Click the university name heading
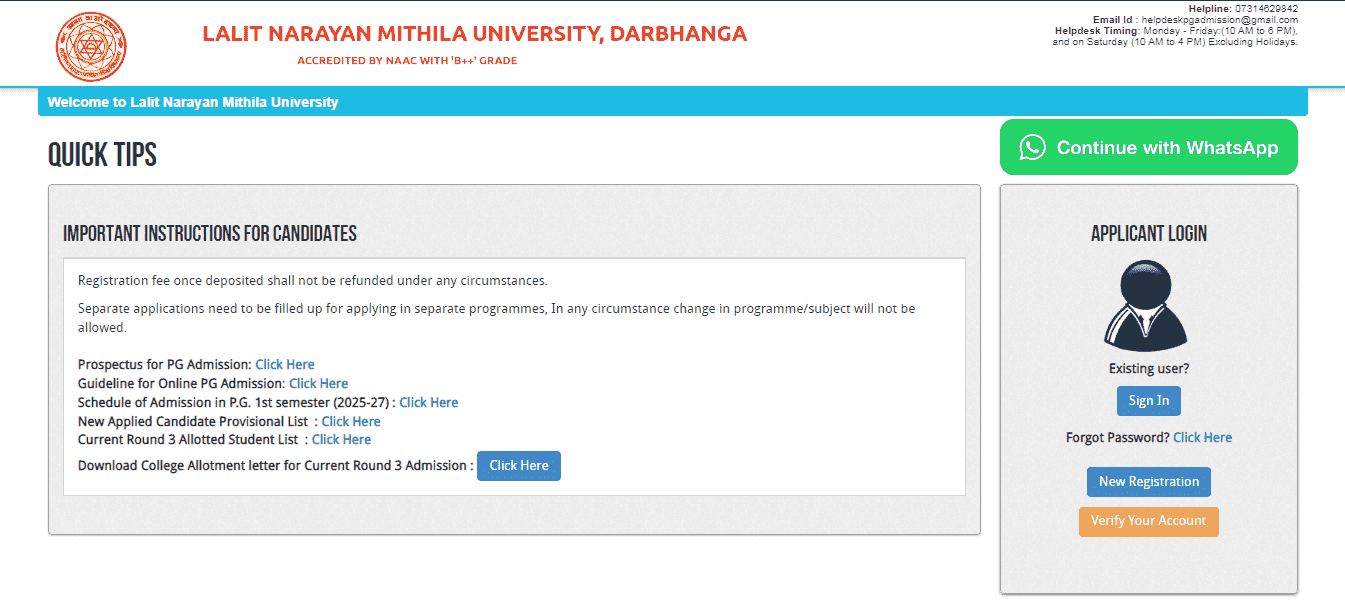Viewport: 1345px width, 602px height. click(x=474, y=34)
